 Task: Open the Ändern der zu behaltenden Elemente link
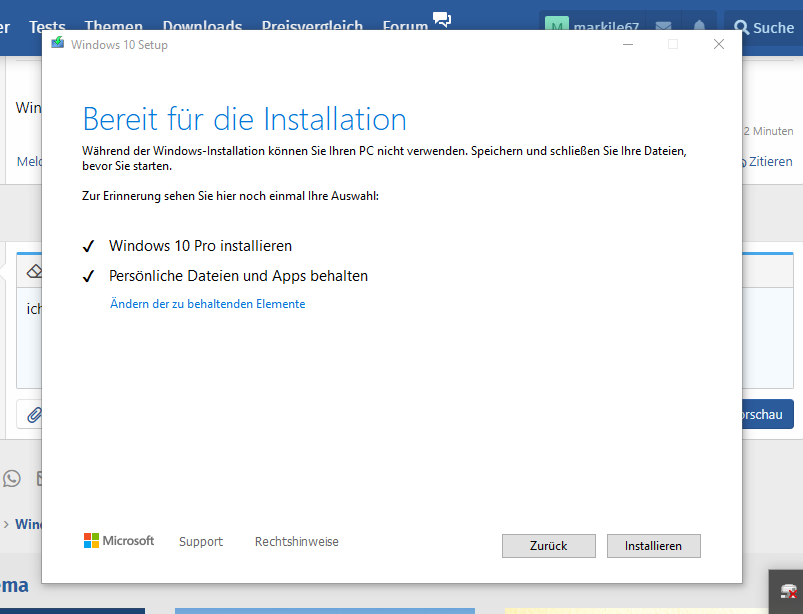click(207, 304)
